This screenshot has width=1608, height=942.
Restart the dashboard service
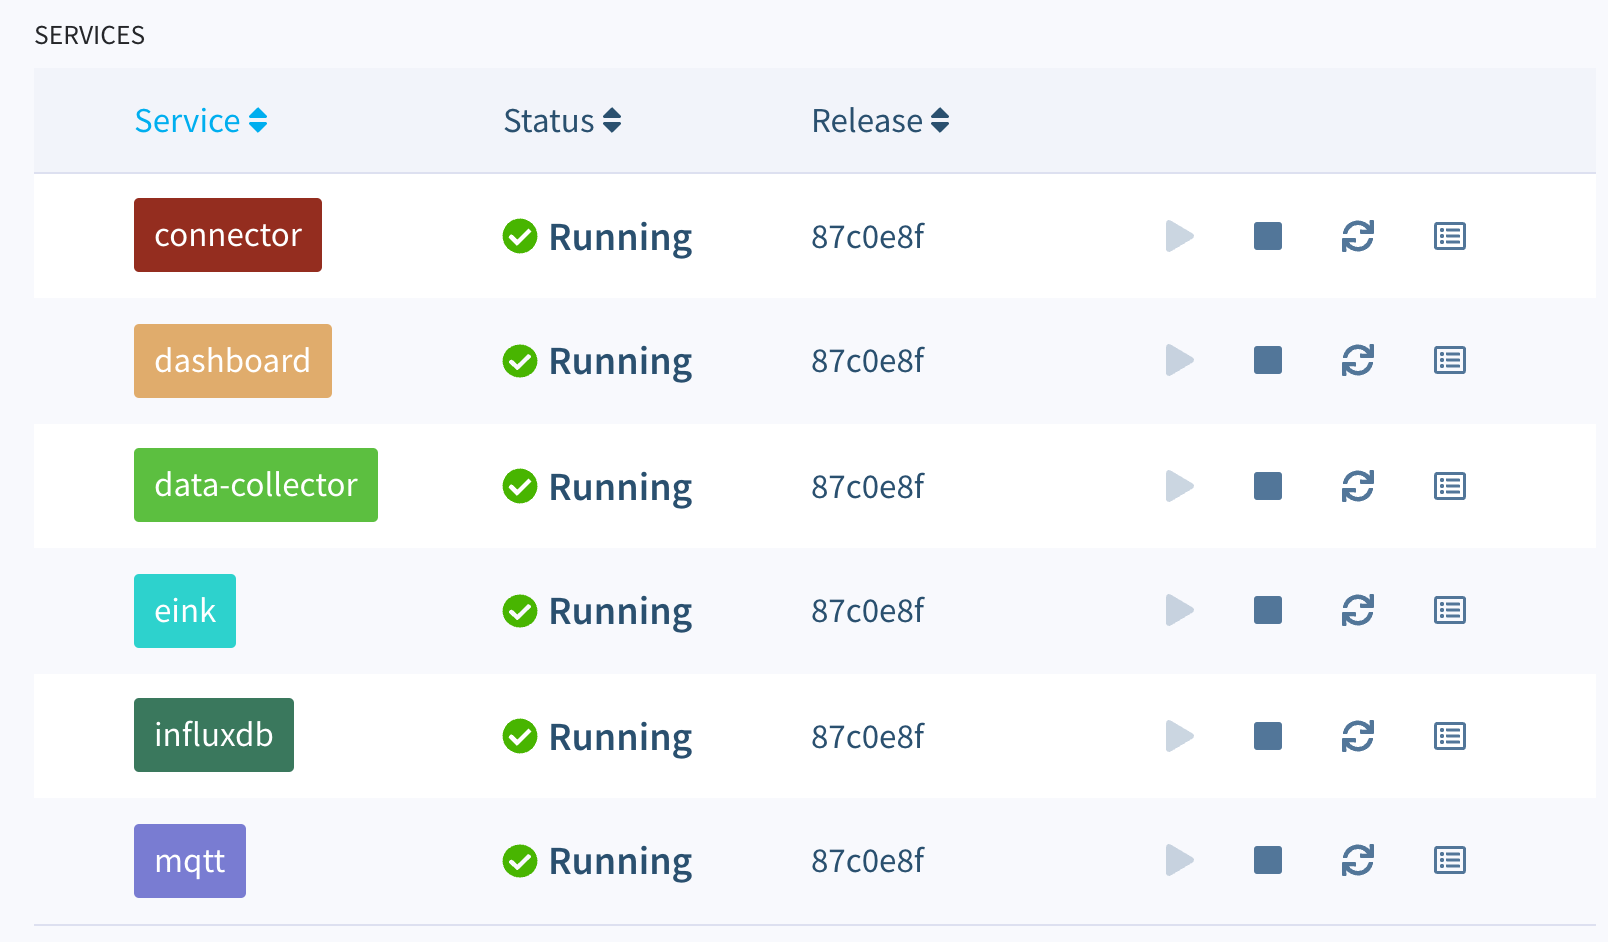coord(1357,360)
